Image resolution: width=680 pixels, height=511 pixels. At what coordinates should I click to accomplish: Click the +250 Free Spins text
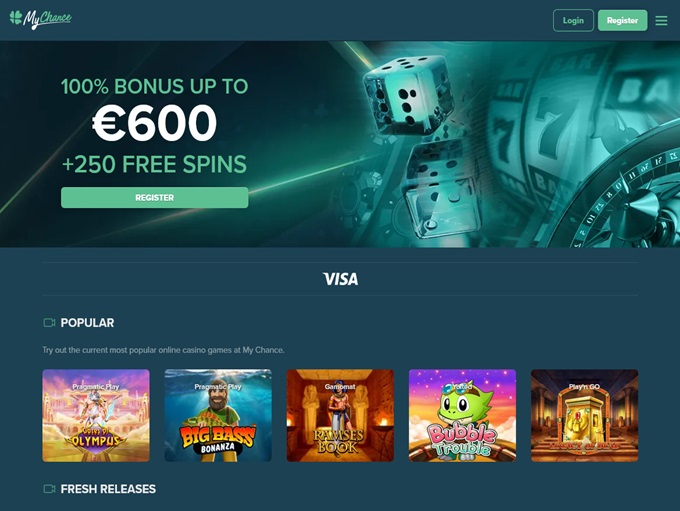[154, 164]
